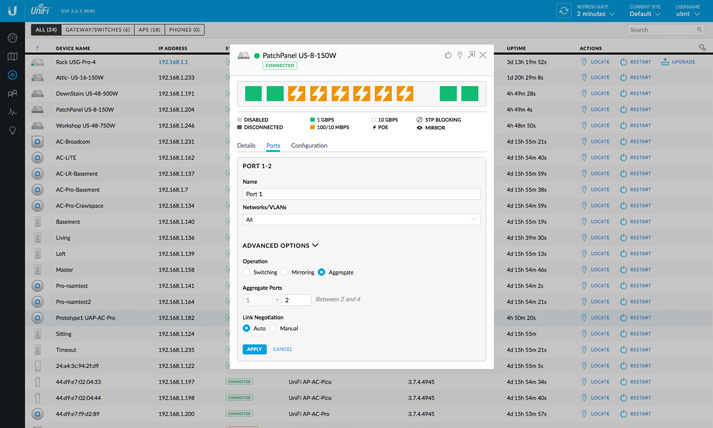The height and width of the screenshot is (428, 713).
Task: Open the Insights lightbulb sidebar icon
Action: point(12,131)
